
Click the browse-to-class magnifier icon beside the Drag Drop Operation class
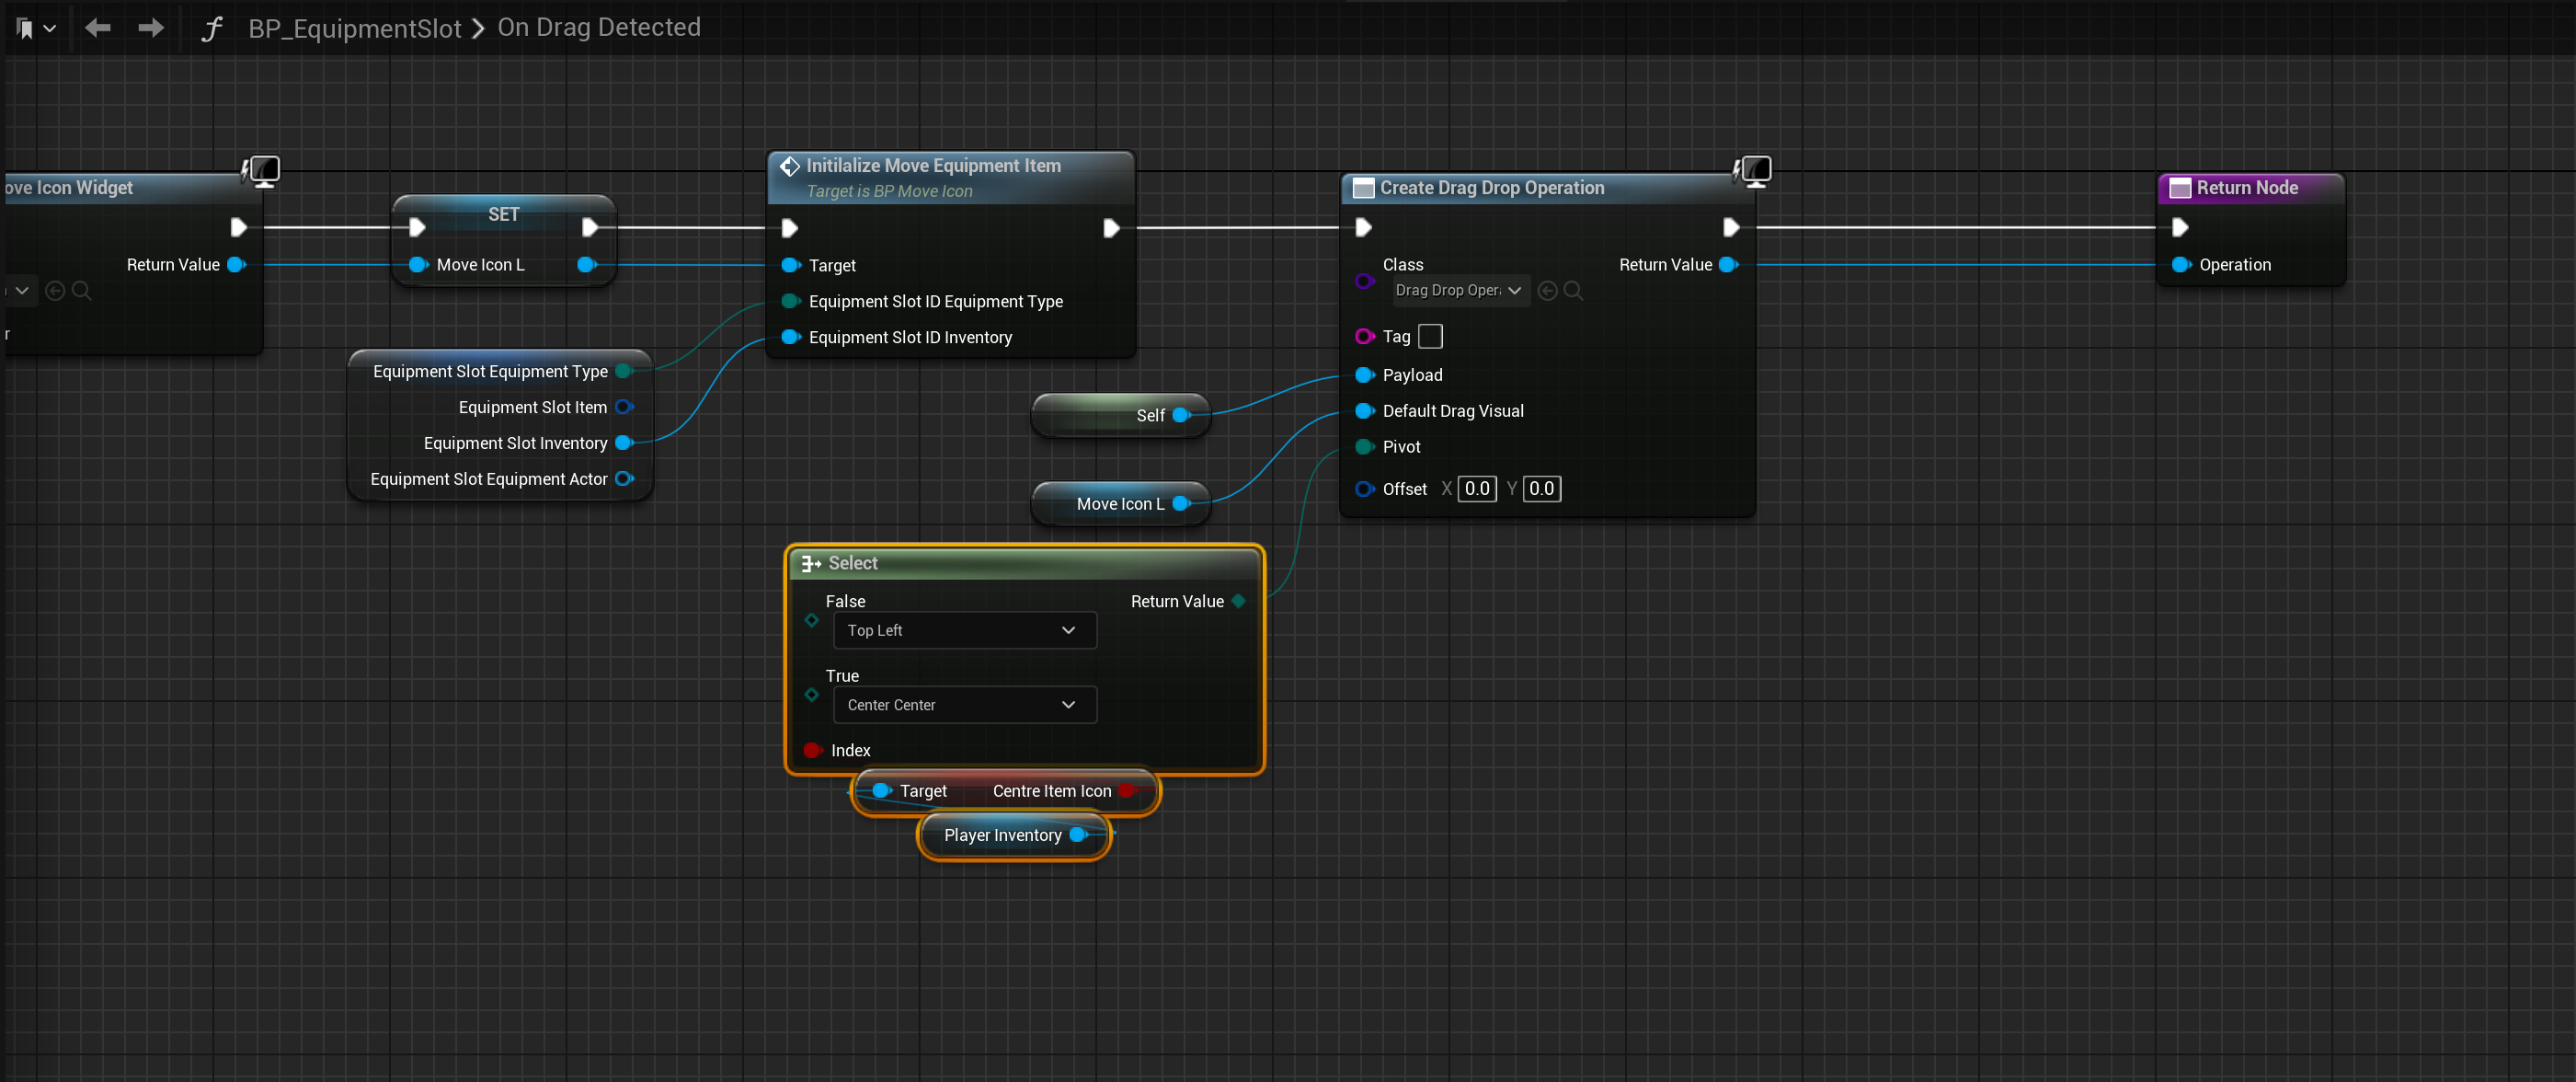[1573, 291]
